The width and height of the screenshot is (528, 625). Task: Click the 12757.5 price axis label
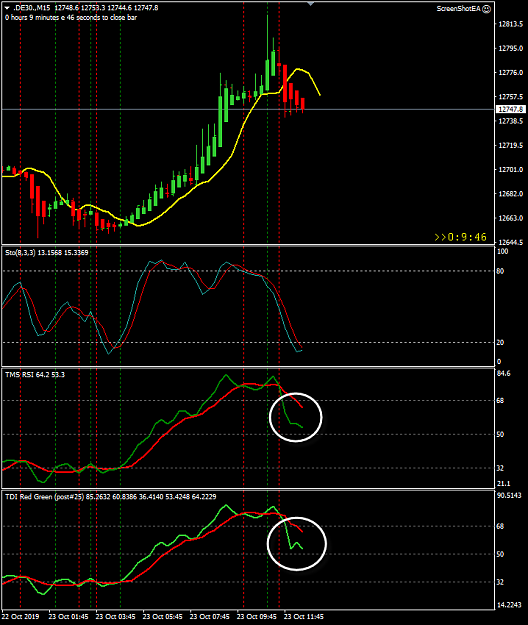510,97
